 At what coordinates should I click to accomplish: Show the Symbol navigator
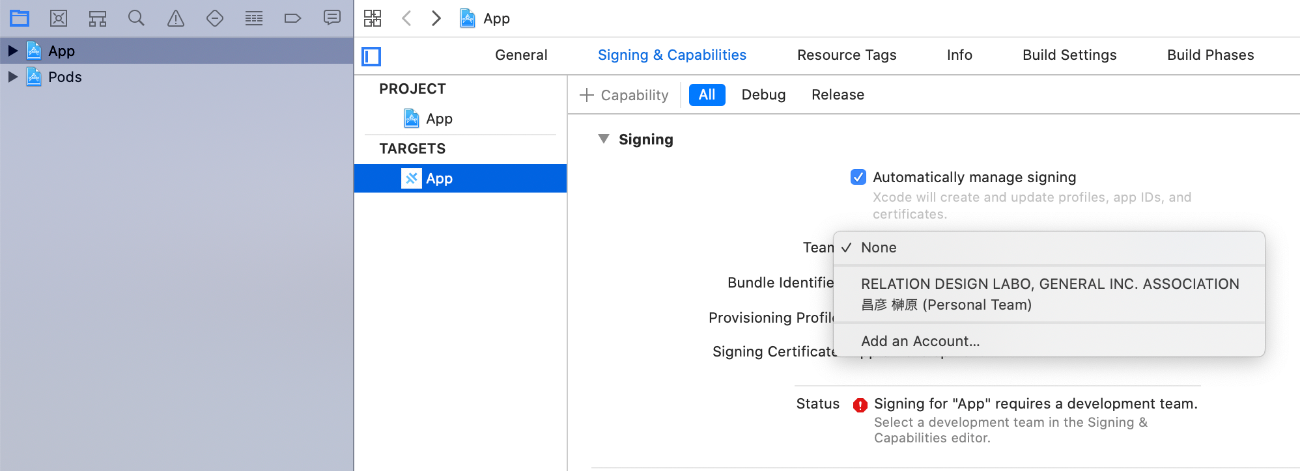[97, 18]
